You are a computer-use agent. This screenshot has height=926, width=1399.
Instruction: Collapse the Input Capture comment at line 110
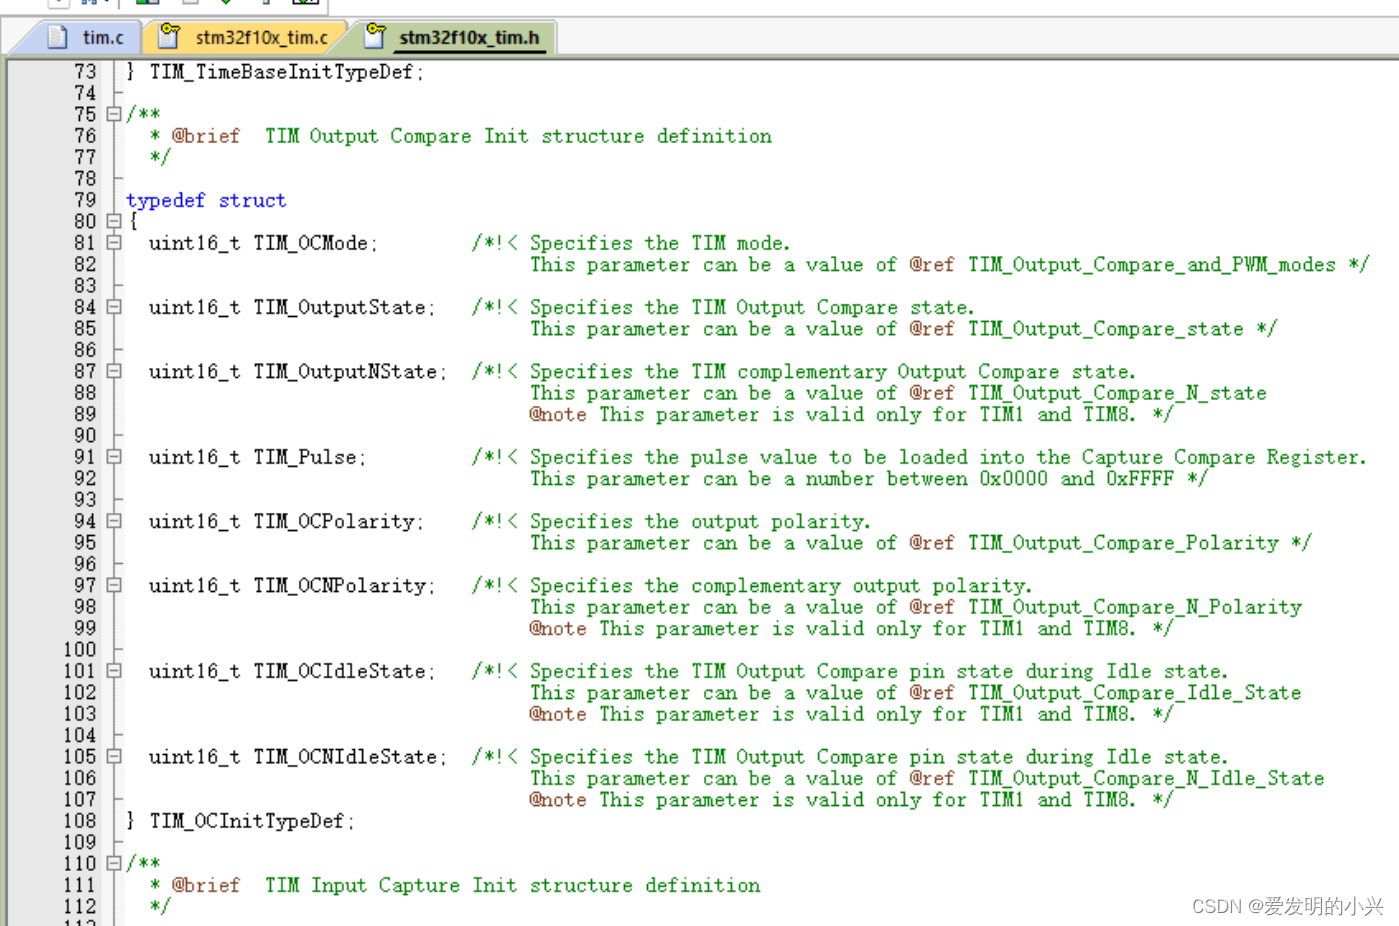[114, 863]
